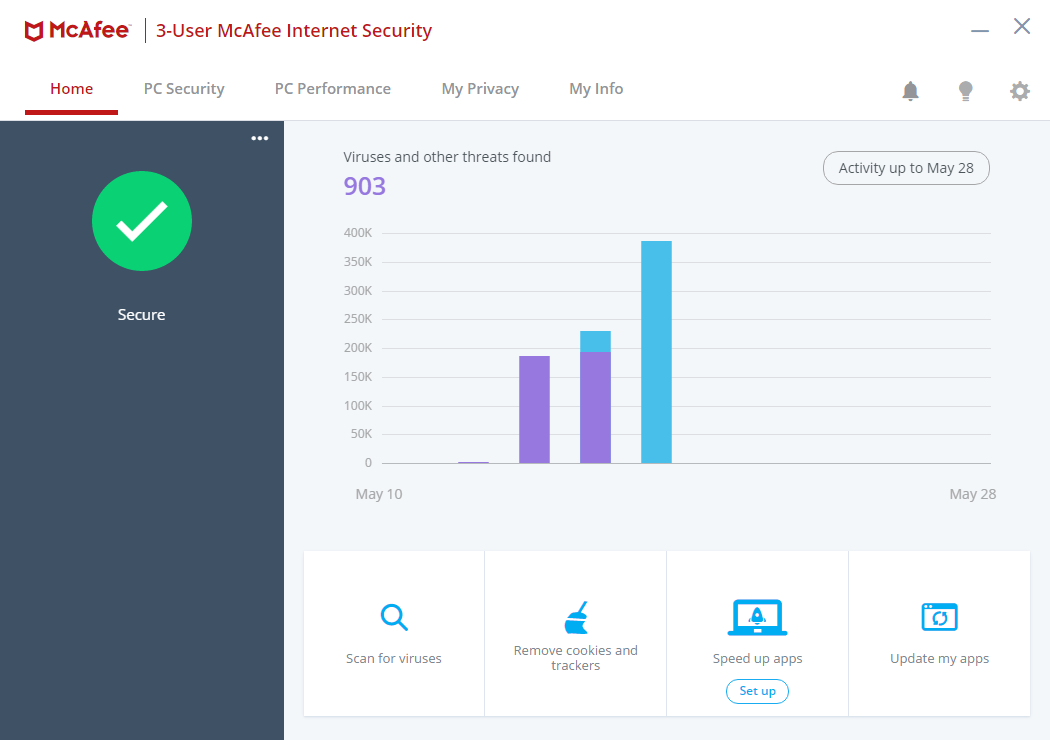Select the My Info tab

pyautogui.click(x=596, y=89)
